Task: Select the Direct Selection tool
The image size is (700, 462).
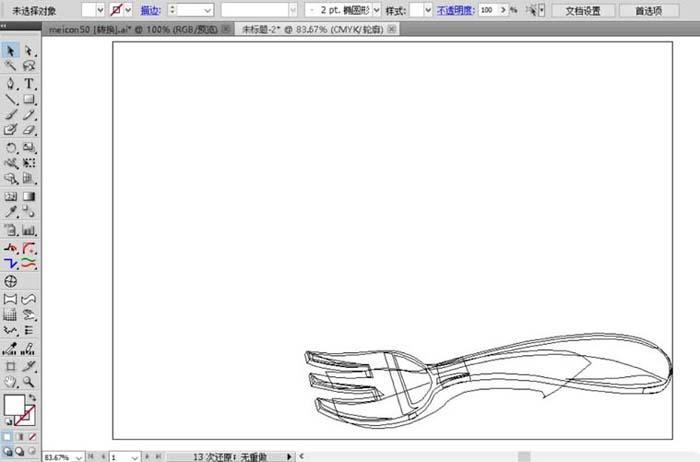Action: coord(30,50)
